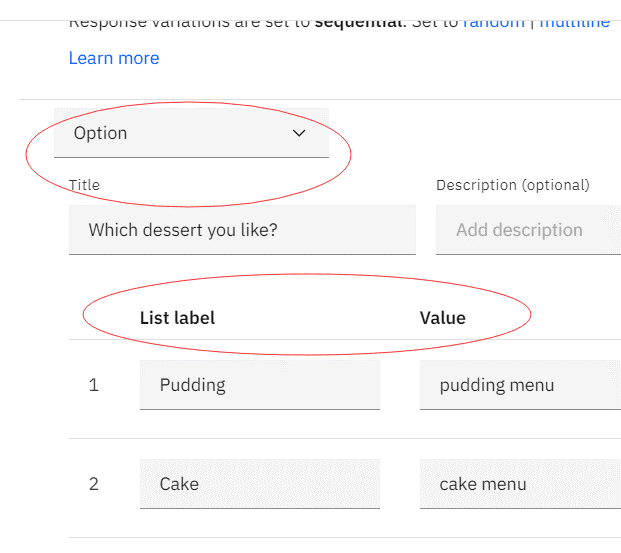Click the Title field with dessert question
Viewport: 621px width, 553px height.
pos(241,230)
